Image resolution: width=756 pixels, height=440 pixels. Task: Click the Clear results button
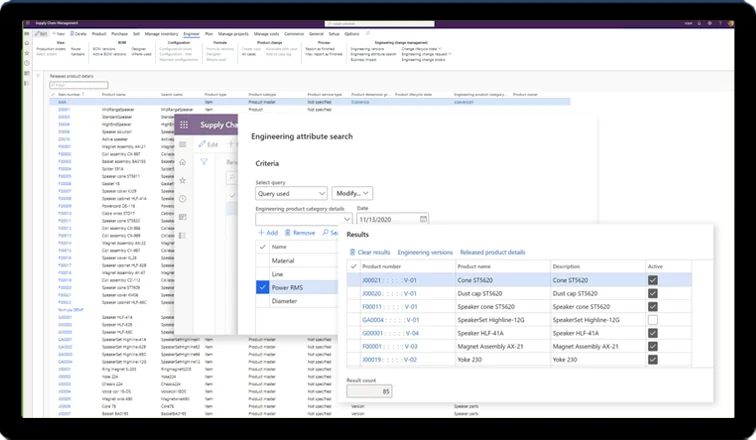pos(370,252)
